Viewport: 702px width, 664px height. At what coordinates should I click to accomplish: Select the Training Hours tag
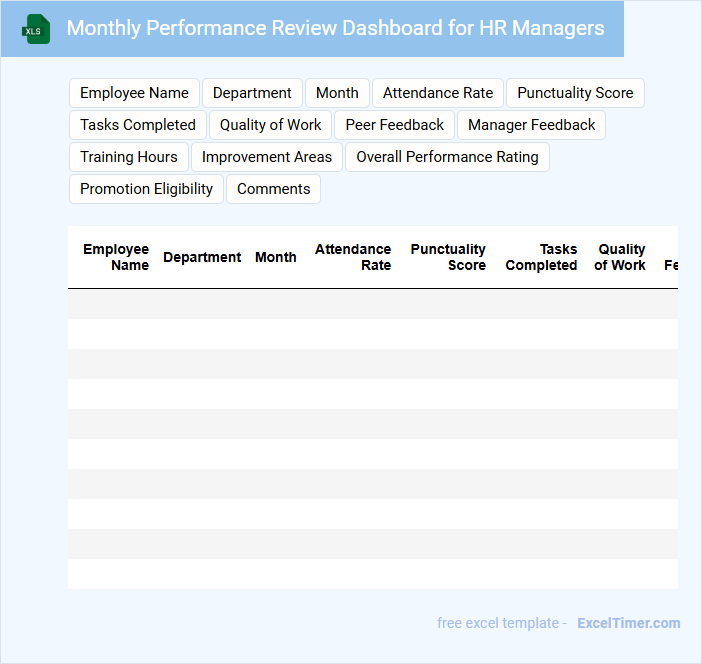tap(129, 157)
